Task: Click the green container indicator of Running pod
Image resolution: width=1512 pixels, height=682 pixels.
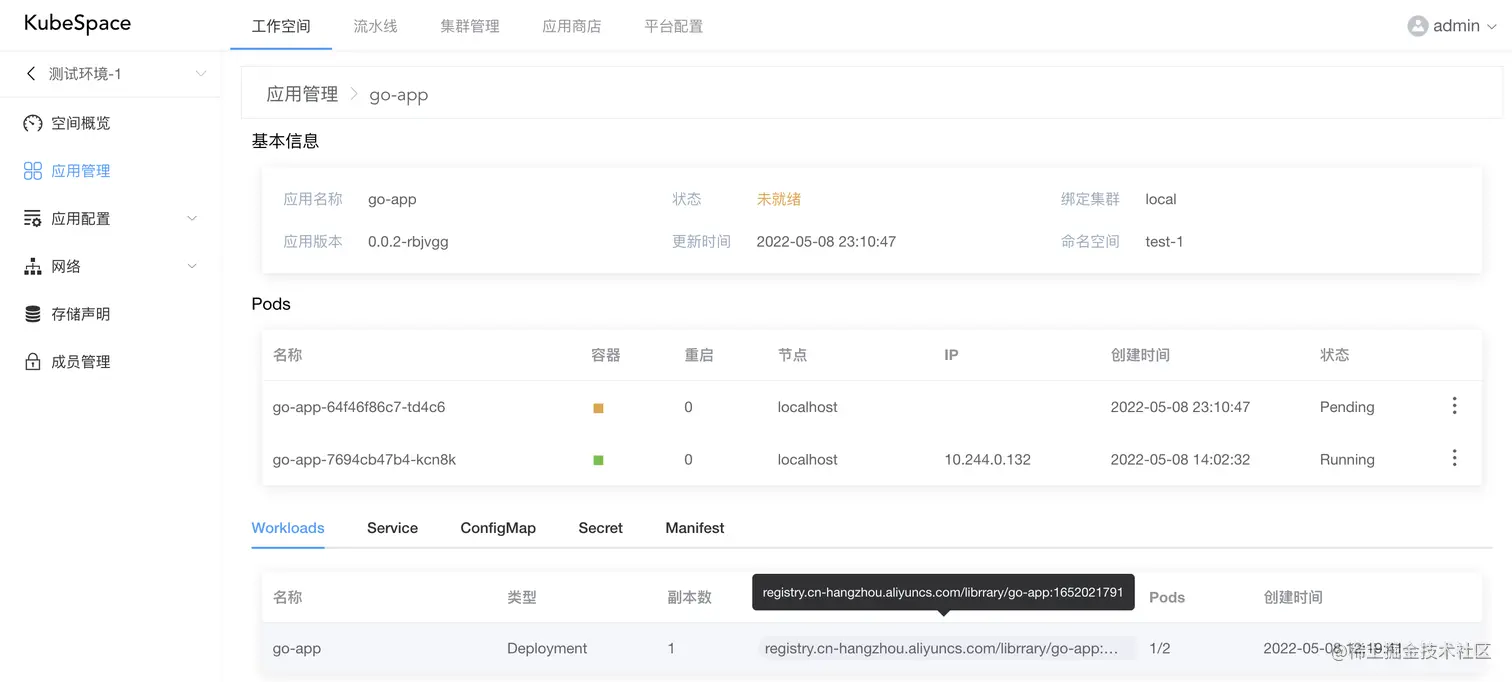Action: [x=598, y=460]
